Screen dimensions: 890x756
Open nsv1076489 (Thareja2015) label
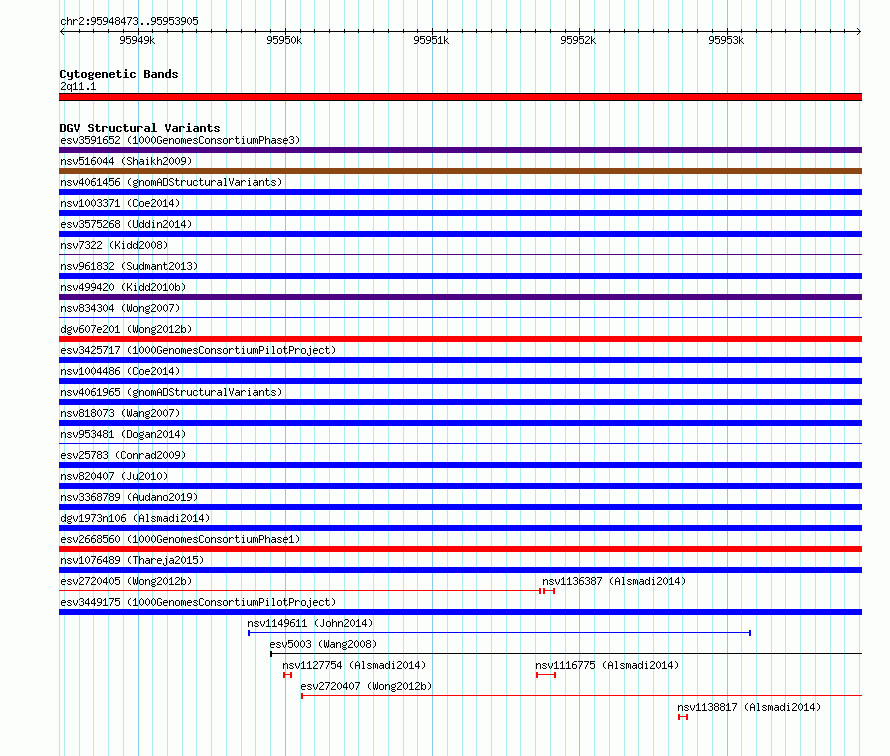pos(132,560)
